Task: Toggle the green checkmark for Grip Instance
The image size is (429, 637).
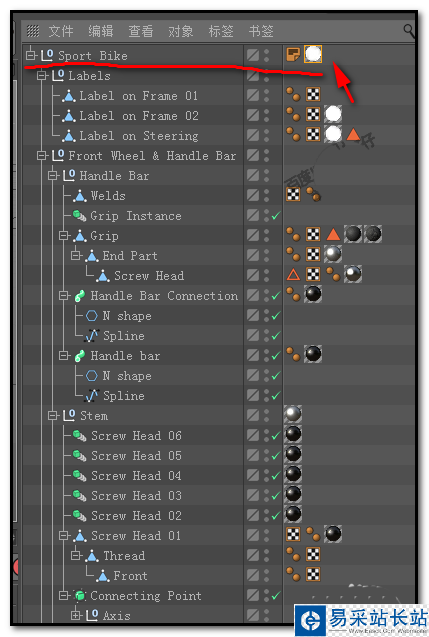Action: [x=276, y=216]
